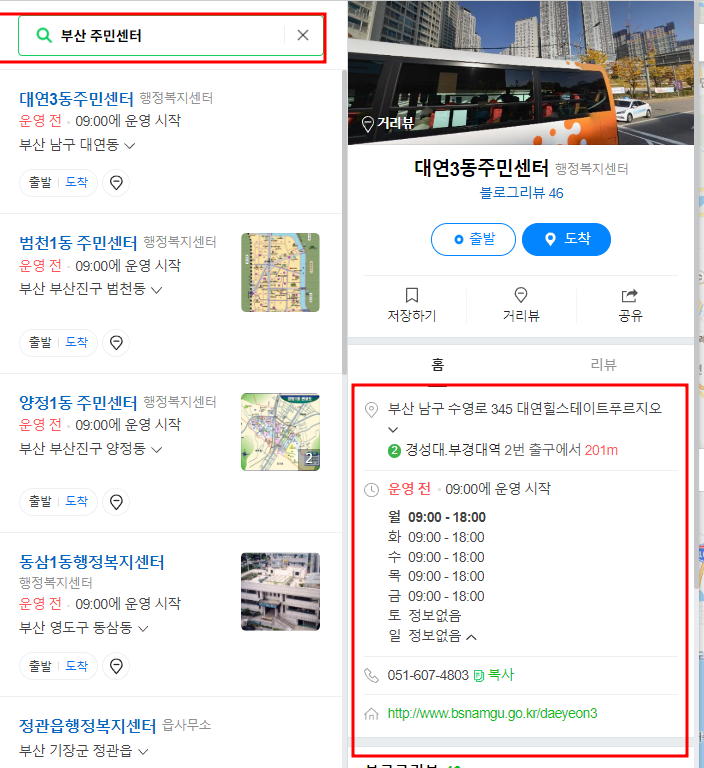Viewport: 704px width, 768px height.
Task: Open 범천1동 주민센터 map thumbnail
Action: [x=280, y=272]
